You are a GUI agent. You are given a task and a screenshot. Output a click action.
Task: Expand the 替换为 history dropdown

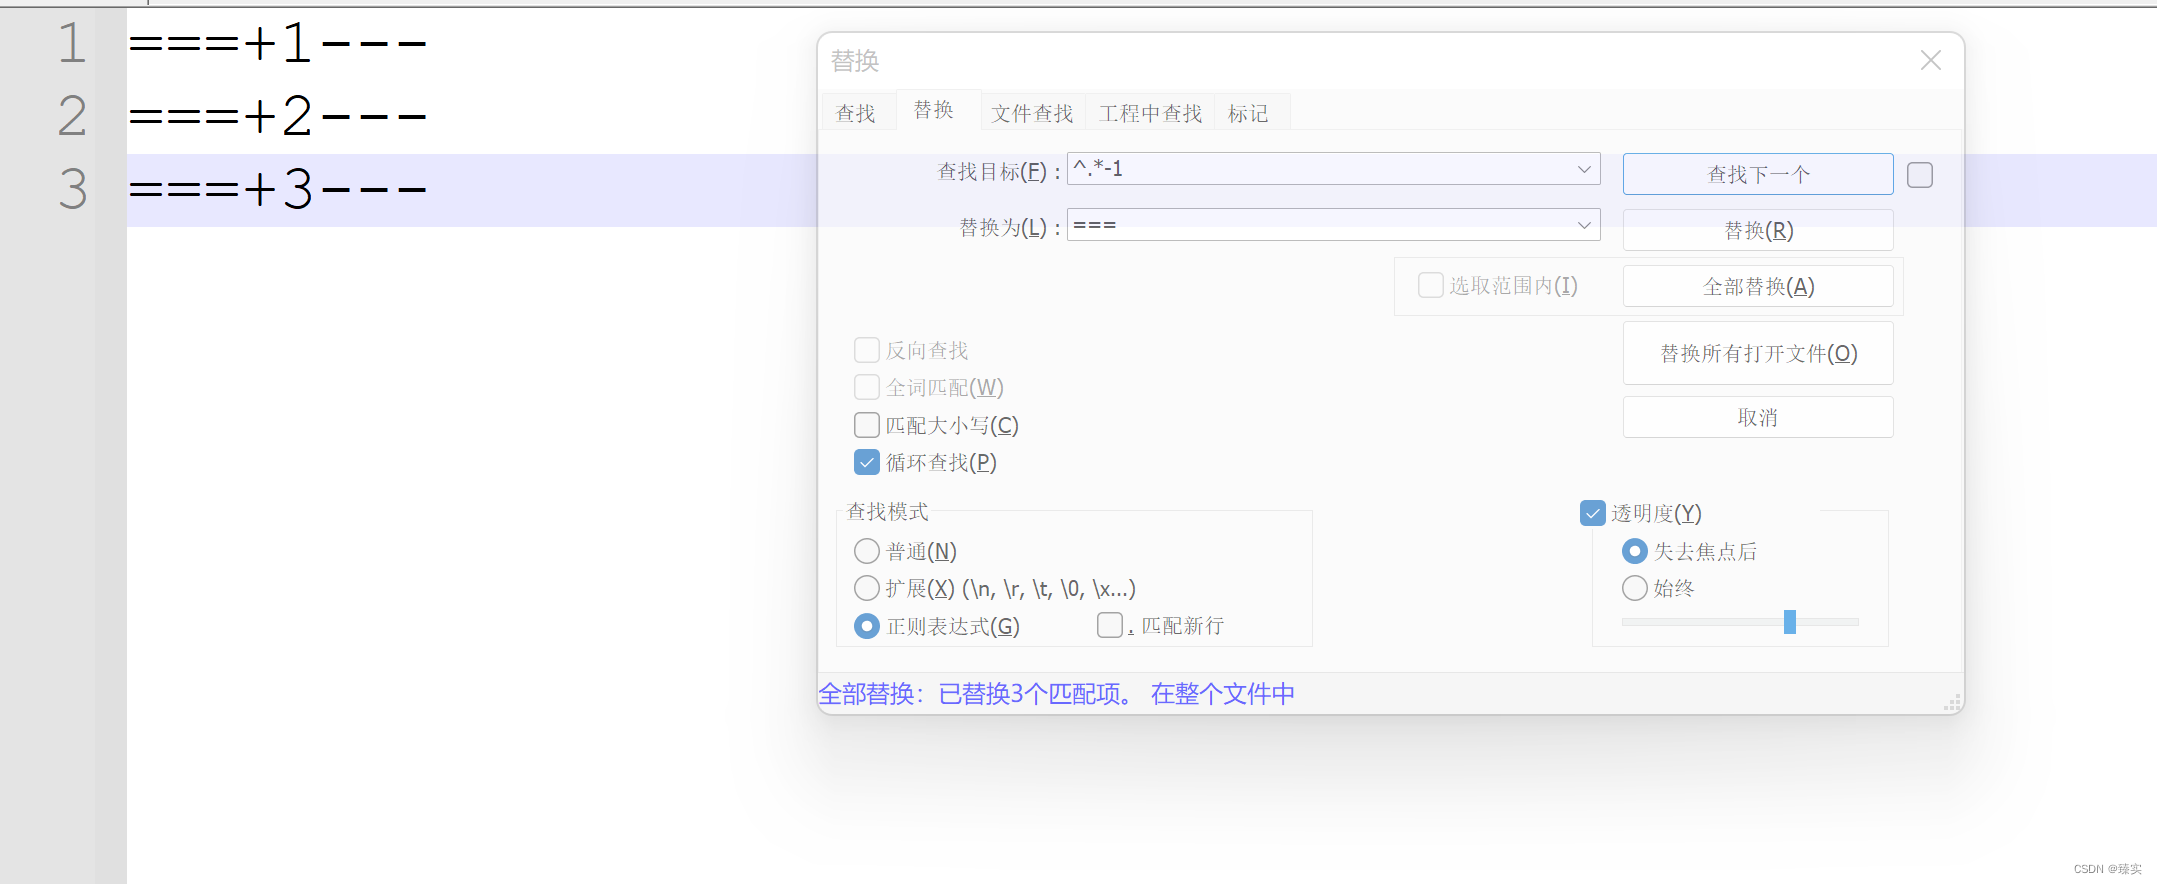tap(1584, 225)
